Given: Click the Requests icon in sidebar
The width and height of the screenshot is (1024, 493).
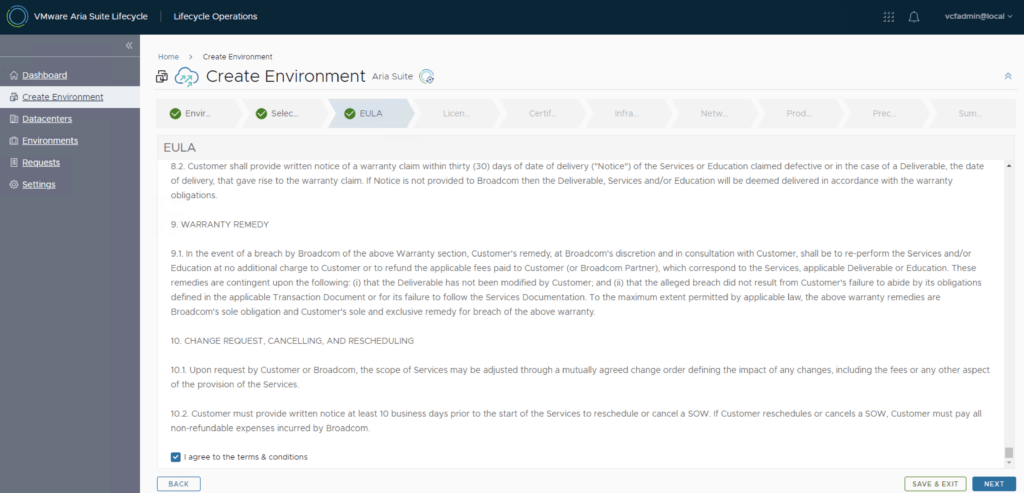Looking at the screenshot, I should [13, 163].
